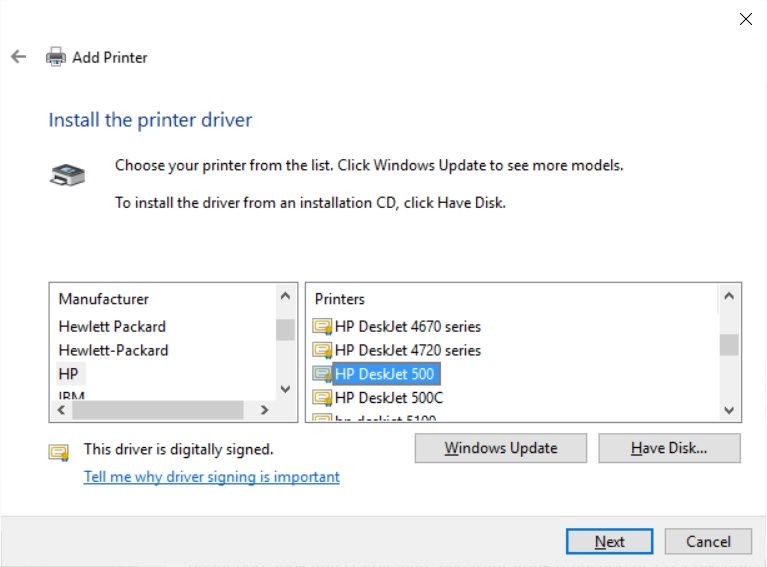Click the digitally signed certificate icon
Screen dimensions: 767x567
[59, 453]
